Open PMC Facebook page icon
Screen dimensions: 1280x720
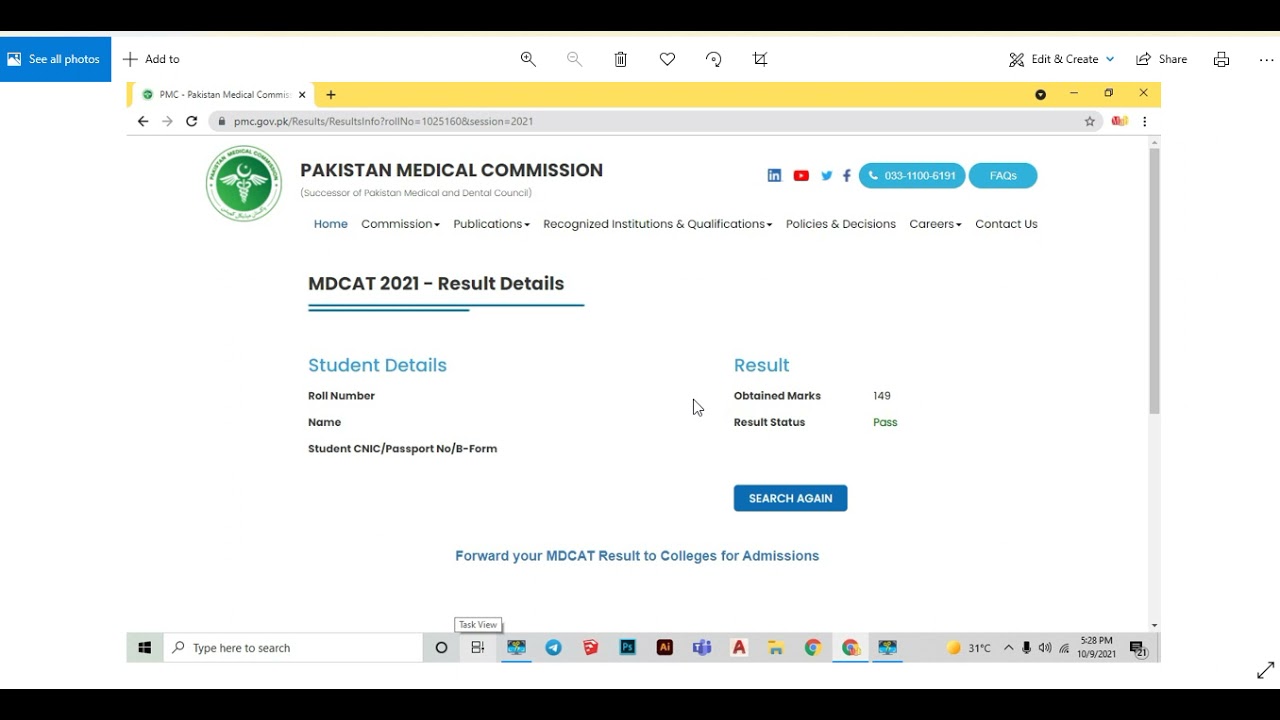pos(846,175)
